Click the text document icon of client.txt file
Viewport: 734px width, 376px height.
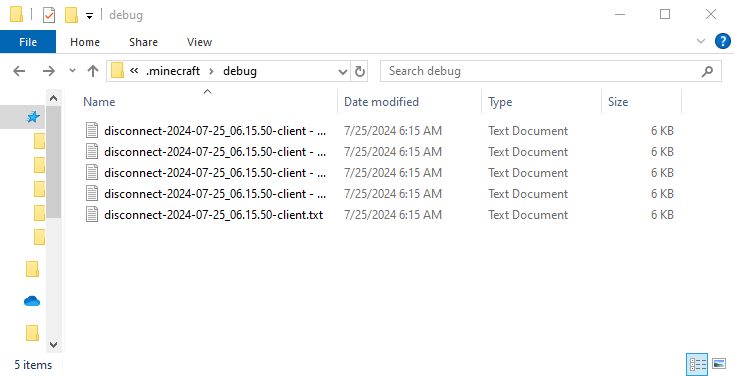[92, 214]
